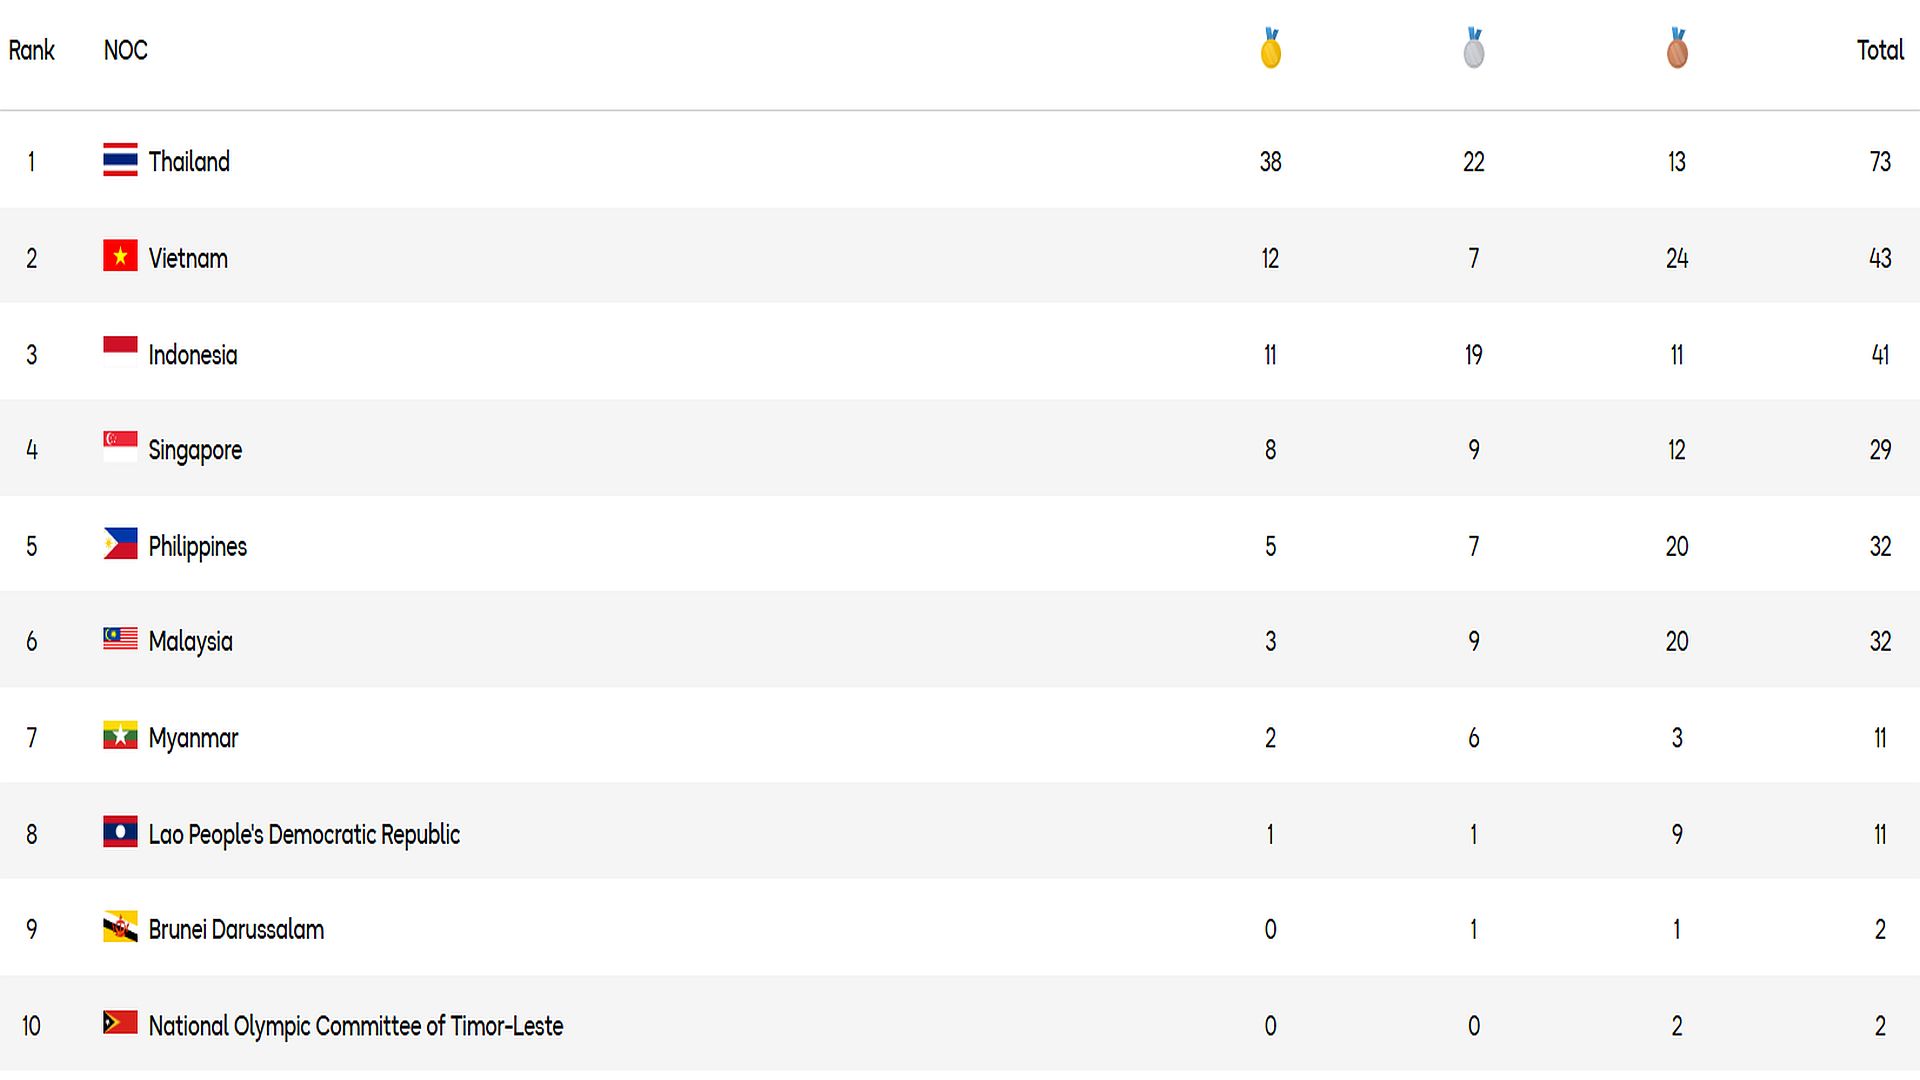Click the Thailand flag icon
The height and width of the screenshot is (1080, 1920).
pyautogui.click(x=120, y=160)
